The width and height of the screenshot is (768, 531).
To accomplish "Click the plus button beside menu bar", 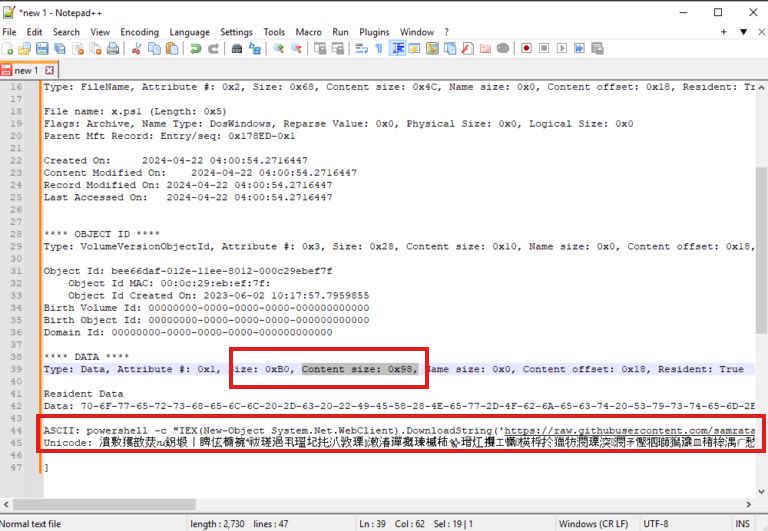I will 724,32.
